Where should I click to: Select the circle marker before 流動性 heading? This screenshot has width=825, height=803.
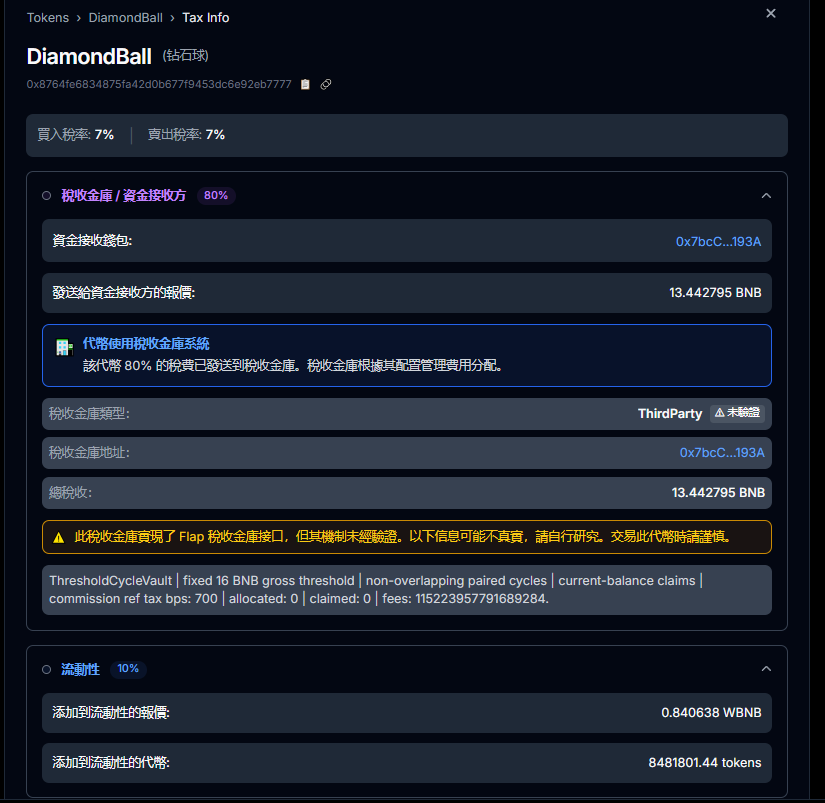pyautogui.click(x=46, y=669)
